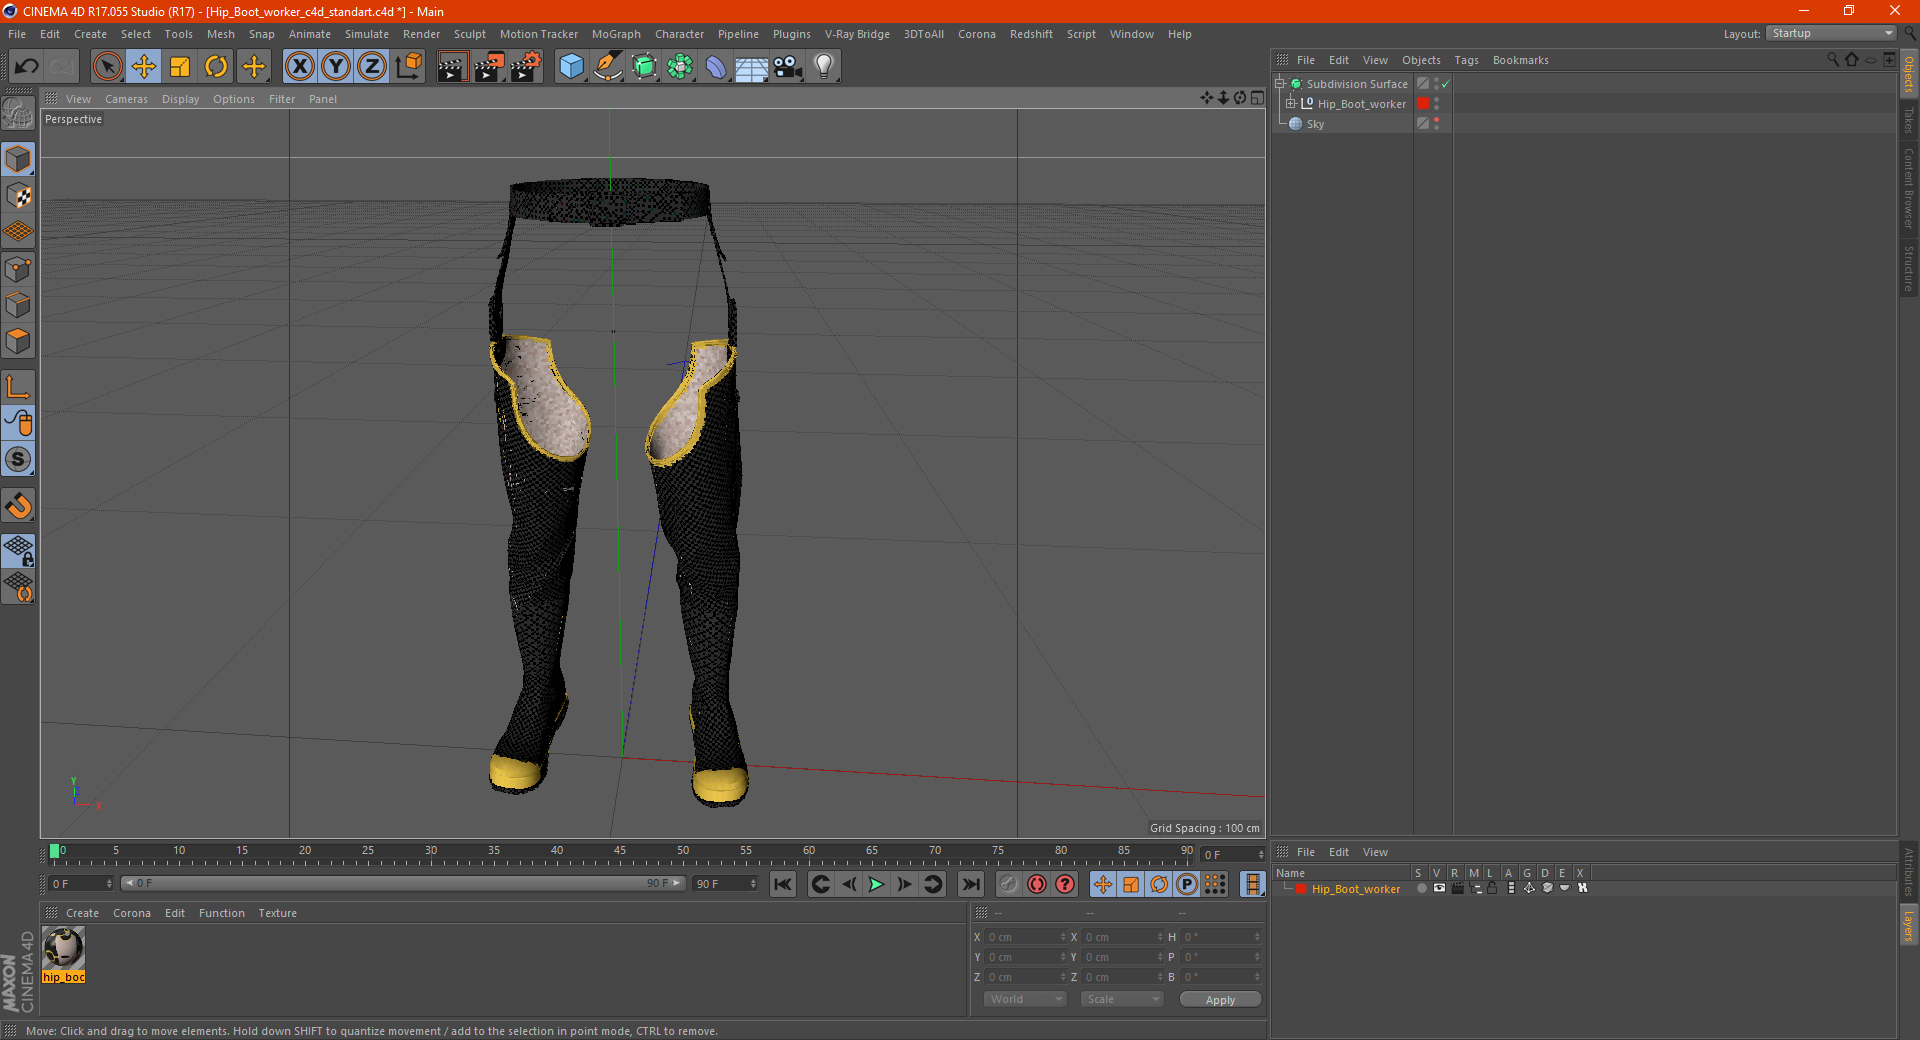Go to end of animation
The width and height of the screenshot is (1920, 1040).
(971, 884)
